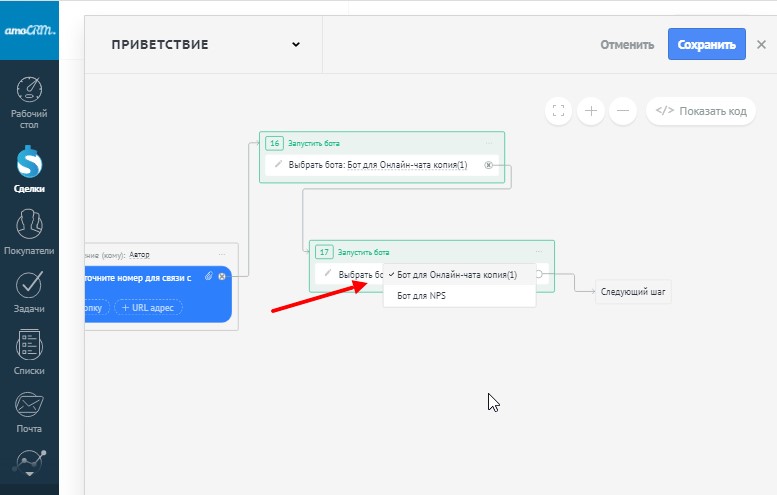Remove the blue message using its x icon
This screenshot has width=777, height=495.
(222, 276)
